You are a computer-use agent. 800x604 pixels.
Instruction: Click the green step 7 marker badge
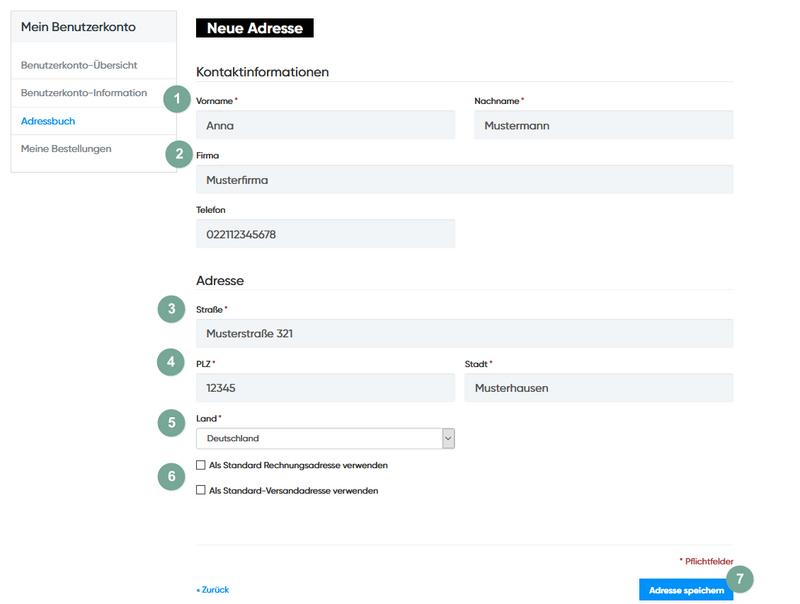point(739,578)
